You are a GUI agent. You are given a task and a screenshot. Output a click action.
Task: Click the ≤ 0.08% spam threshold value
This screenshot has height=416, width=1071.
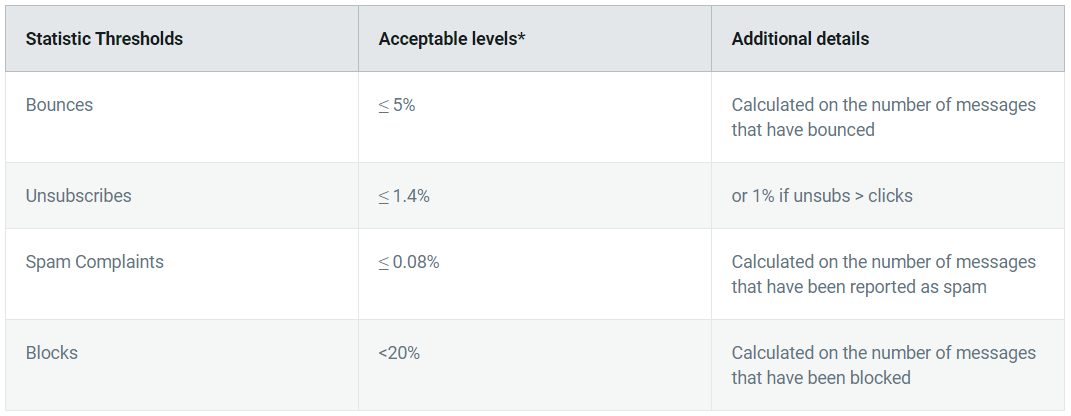coord(409,262)
